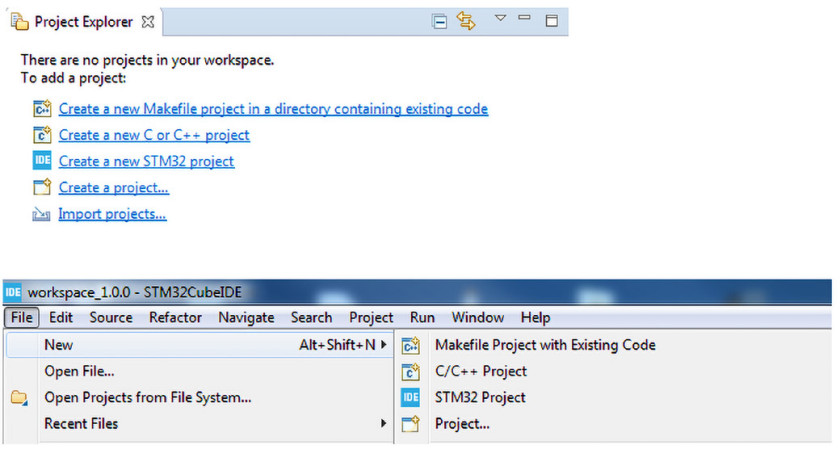Click the C/C++ project icon beside second link
This screenshot has height=462, width=840.
coord(42,135)
